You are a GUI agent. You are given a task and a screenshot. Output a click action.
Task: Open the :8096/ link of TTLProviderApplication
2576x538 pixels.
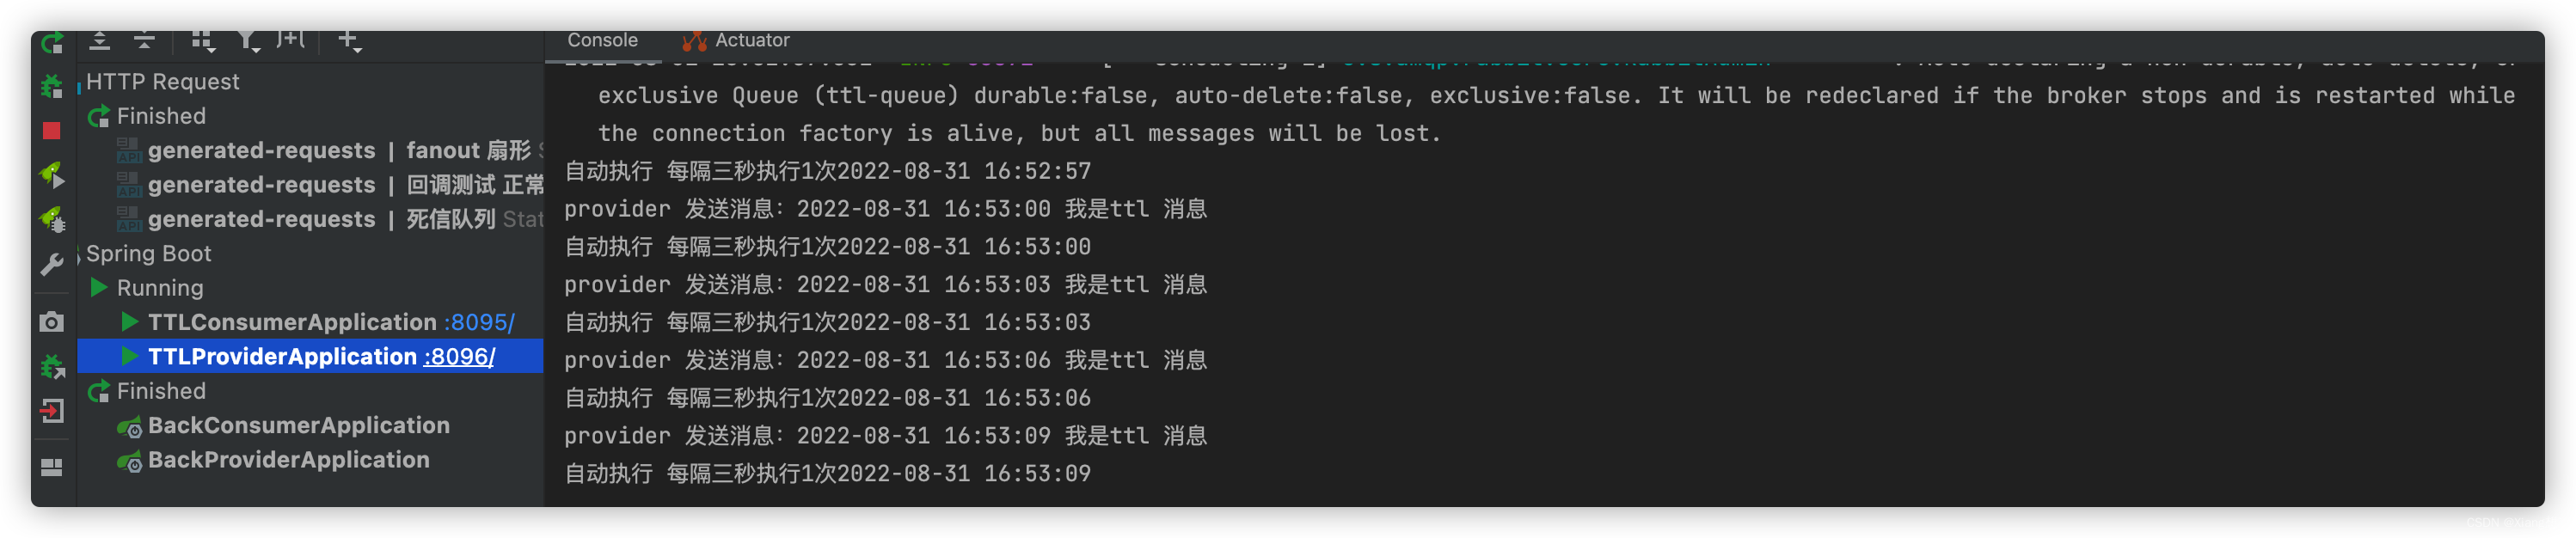[x=459, y=356]
